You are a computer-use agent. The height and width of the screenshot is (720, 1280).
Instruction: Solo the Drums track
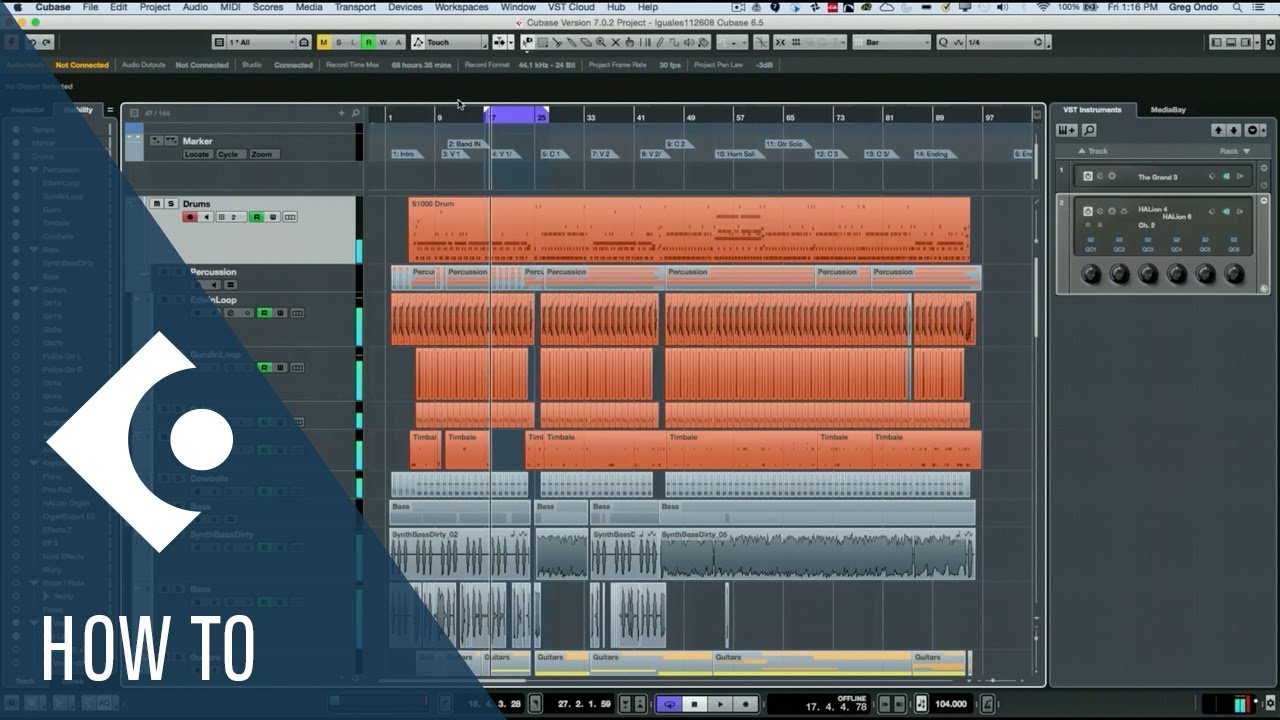pos(170,204)
